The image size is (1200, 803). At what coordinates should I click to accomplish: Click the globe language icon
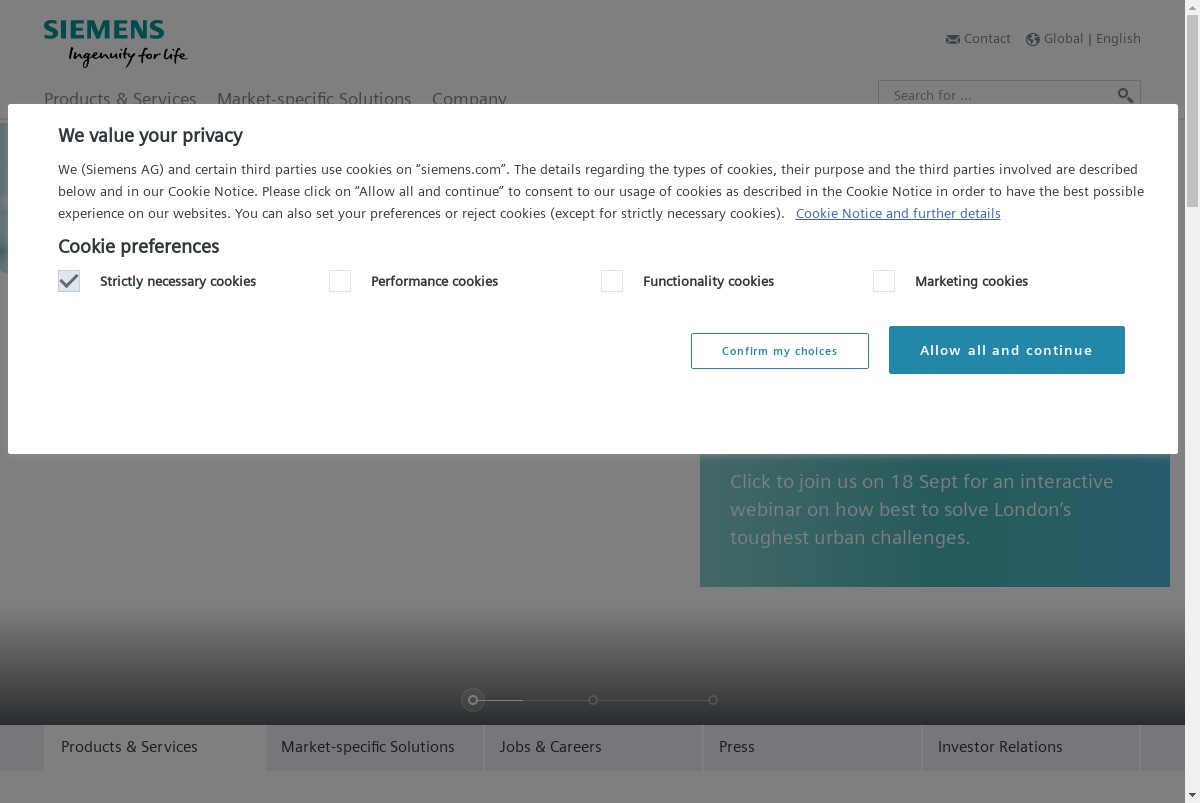coord(1033,39)
